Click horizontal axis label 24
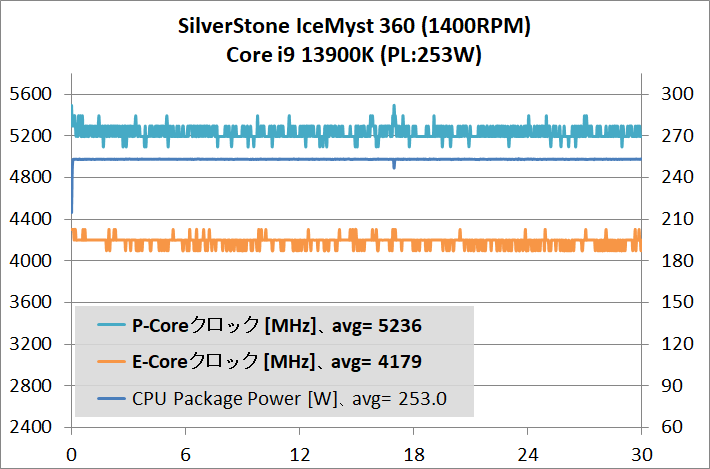This screenshot has height=469, width=710. pos(528,455)
